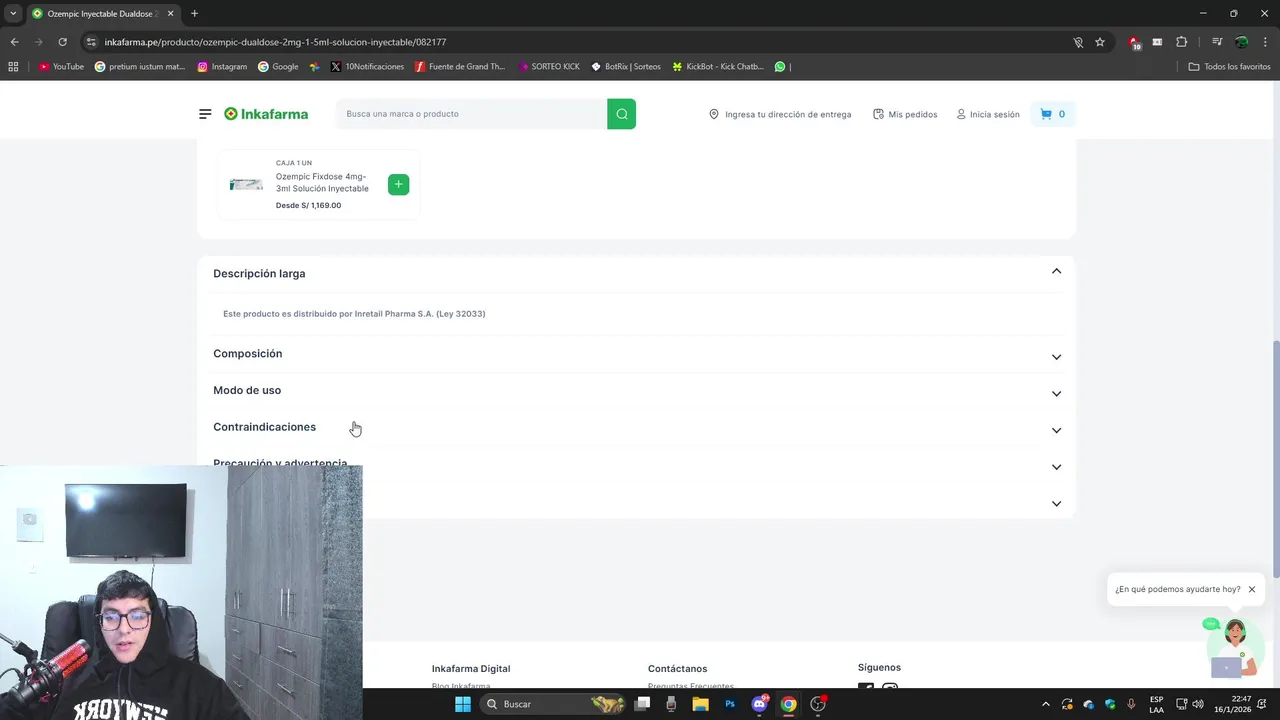Open Task View on taskbar
This screenshot has width=1280, height=720.
(x=643, y=704)
